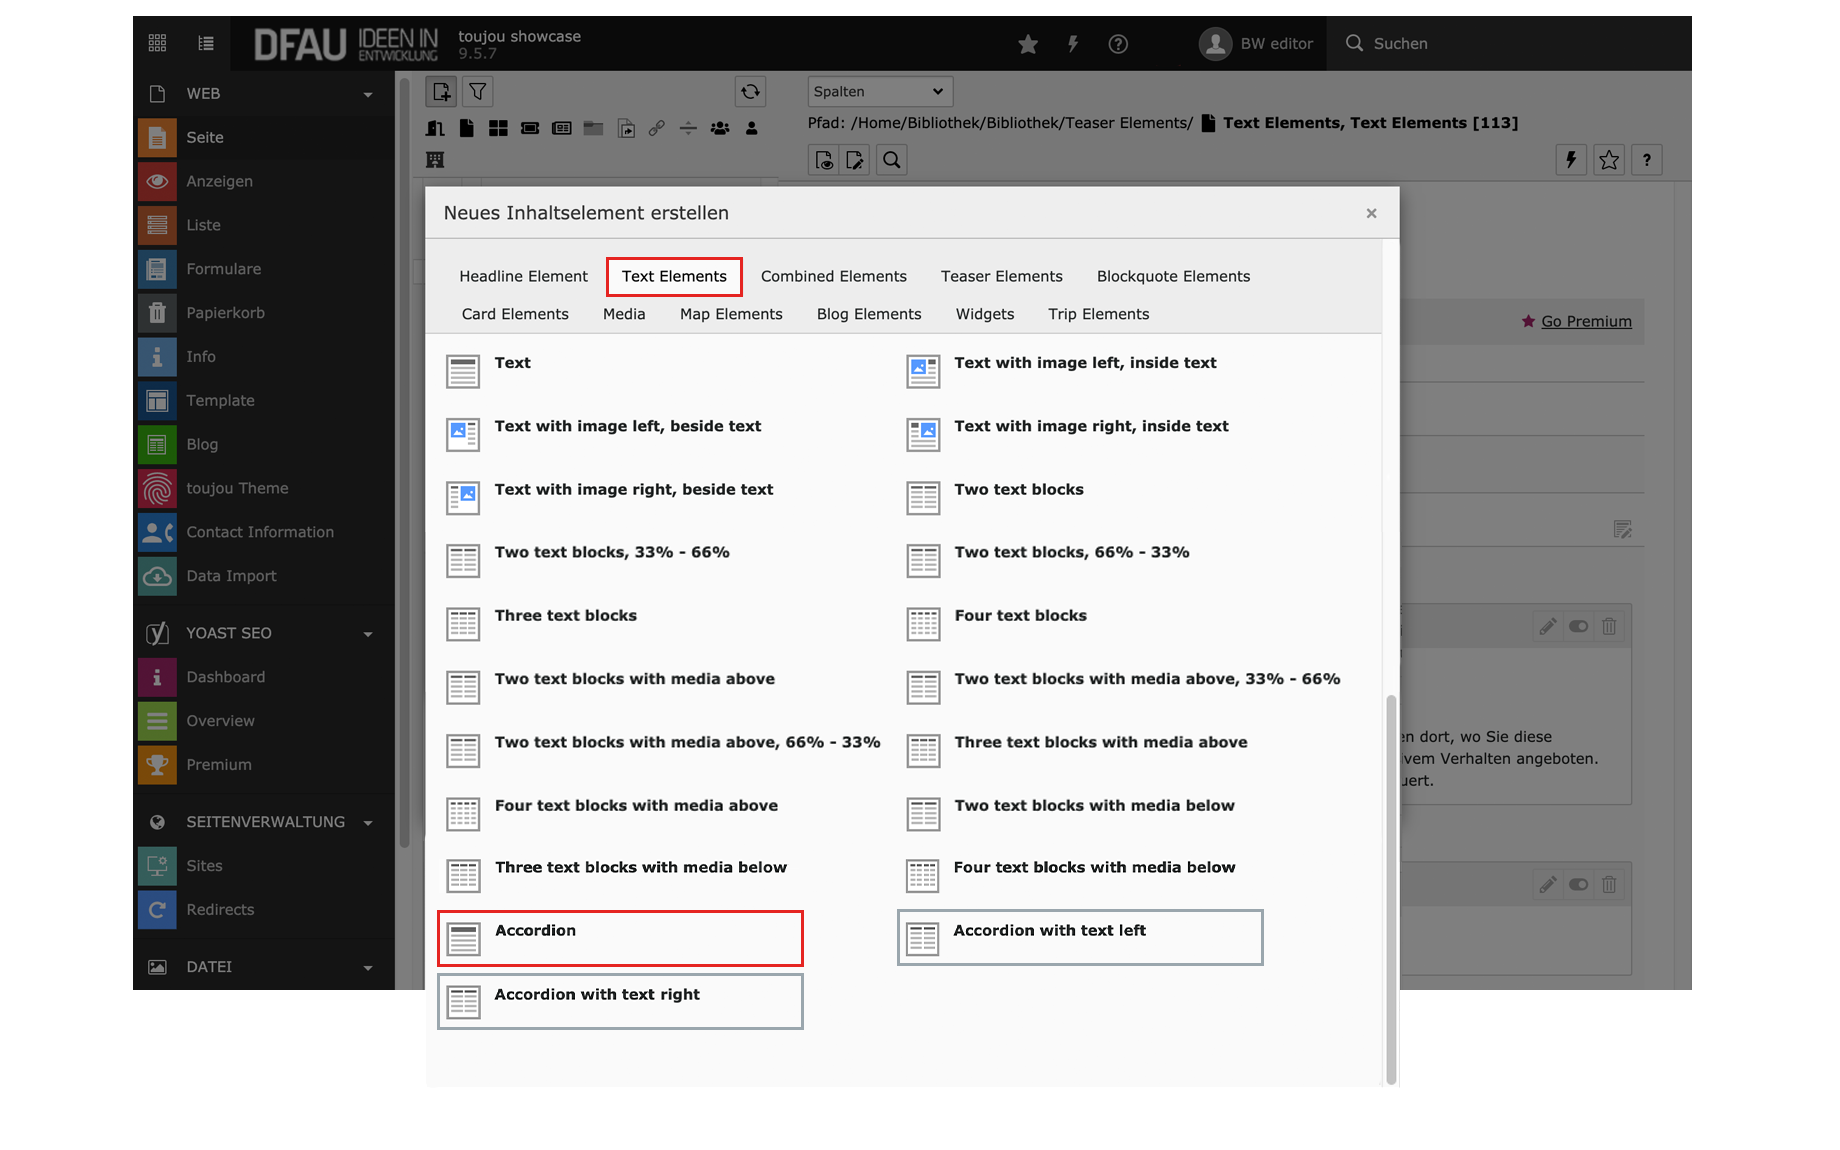Screen dimensions: 1840x1150
Task: Toggle visibility of first content element
Action: pyautogui.click(x=1578, y=627)
